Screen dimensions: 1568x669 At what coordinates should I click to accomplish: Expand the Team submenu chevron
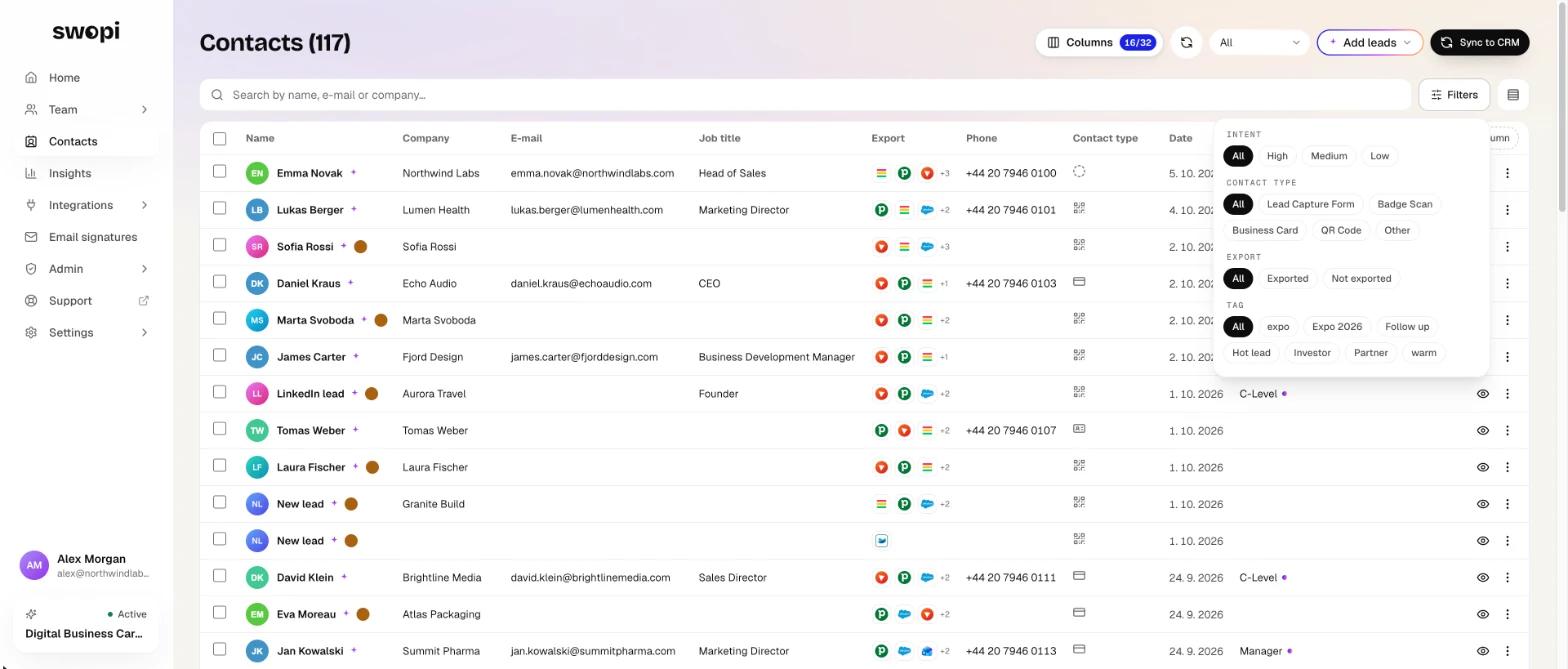[144, 110]
